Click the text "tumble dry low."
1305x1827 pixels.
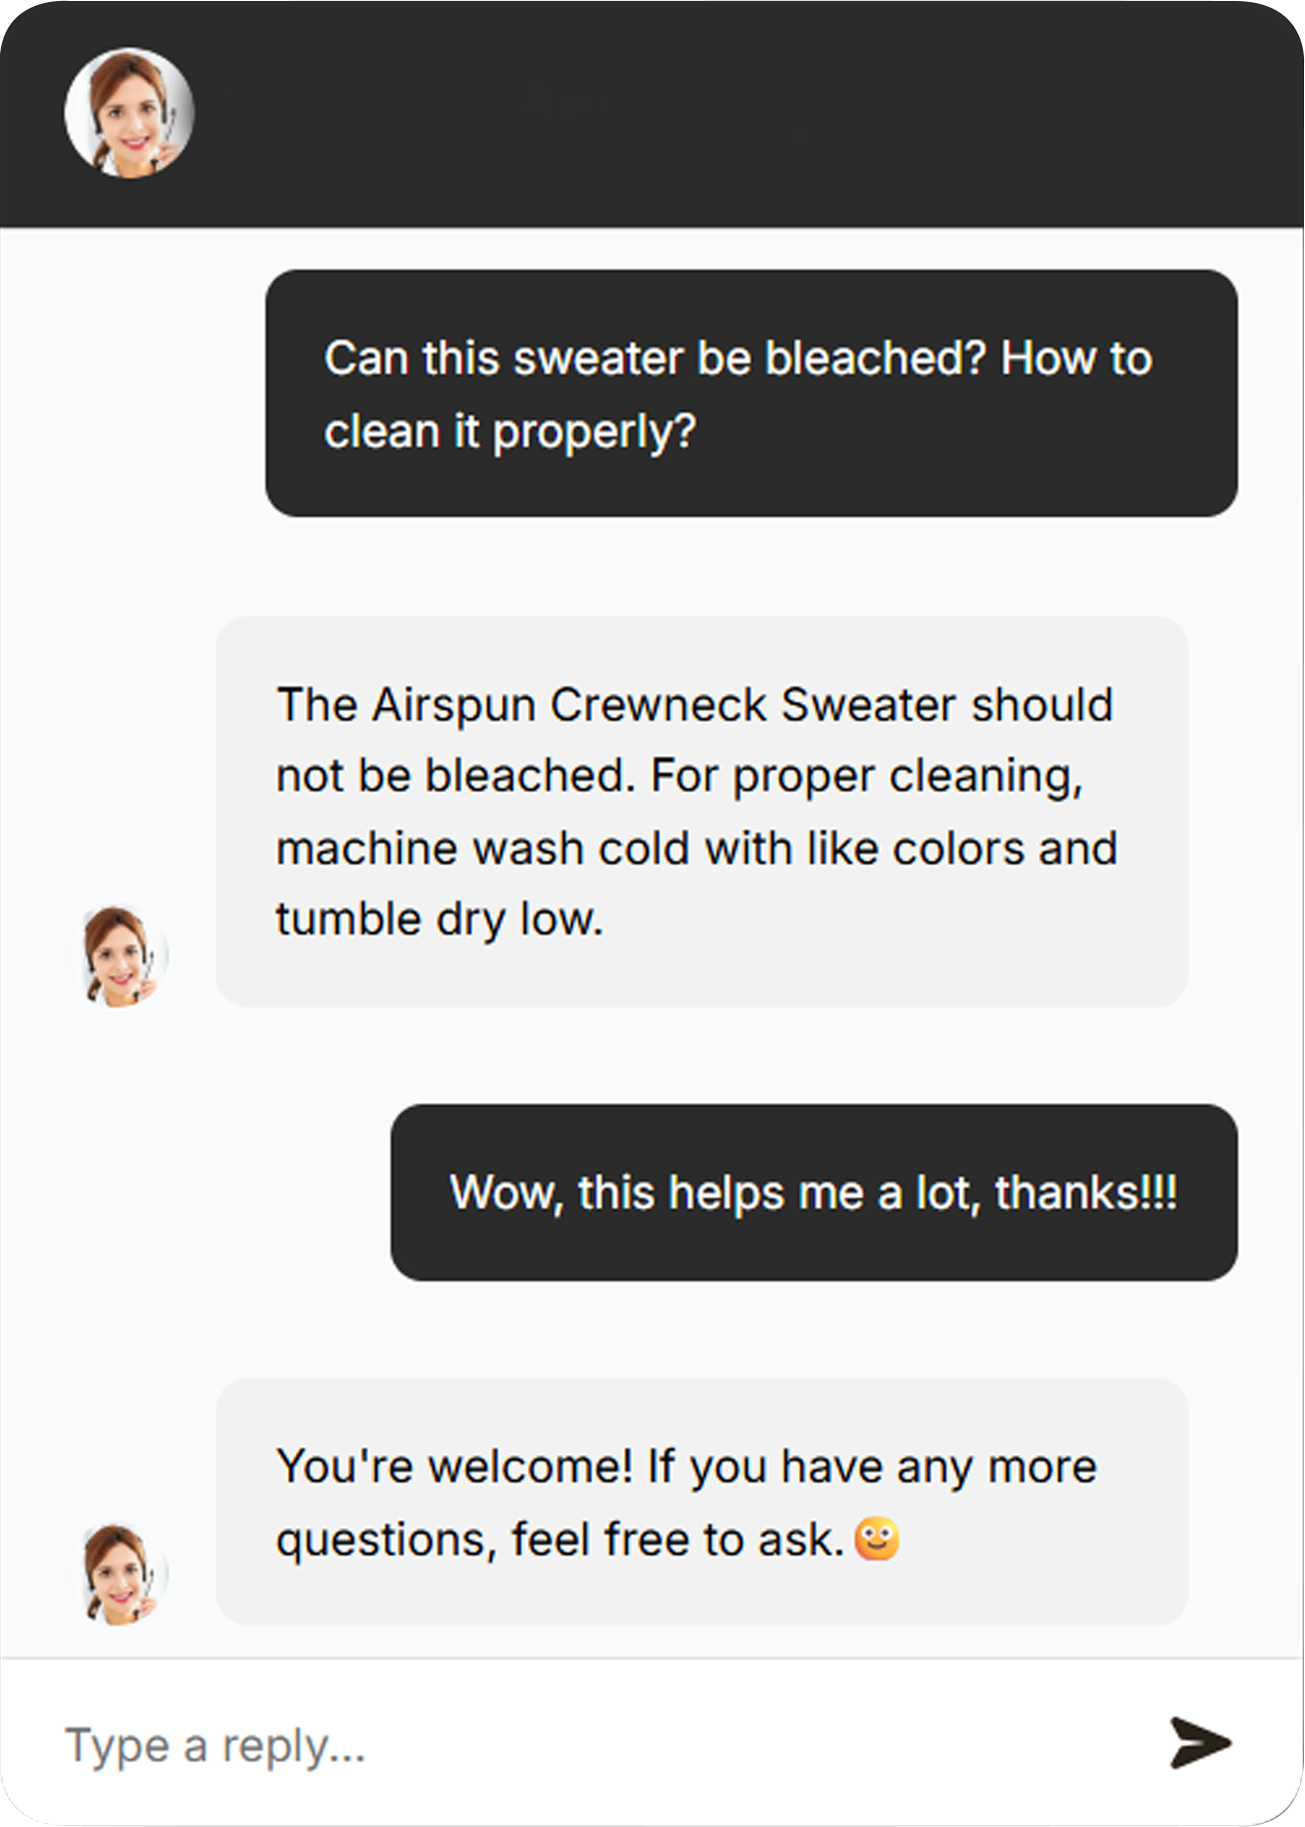439,919
